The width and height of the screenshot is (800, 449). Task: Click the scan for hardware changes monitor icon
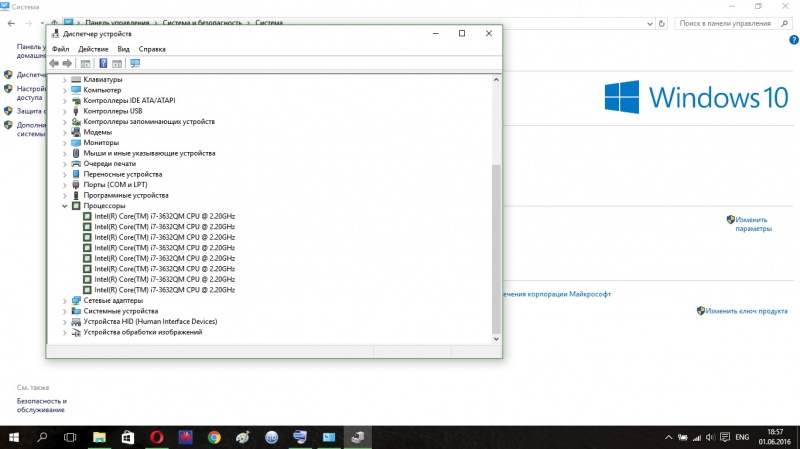(x=135, y=63)
